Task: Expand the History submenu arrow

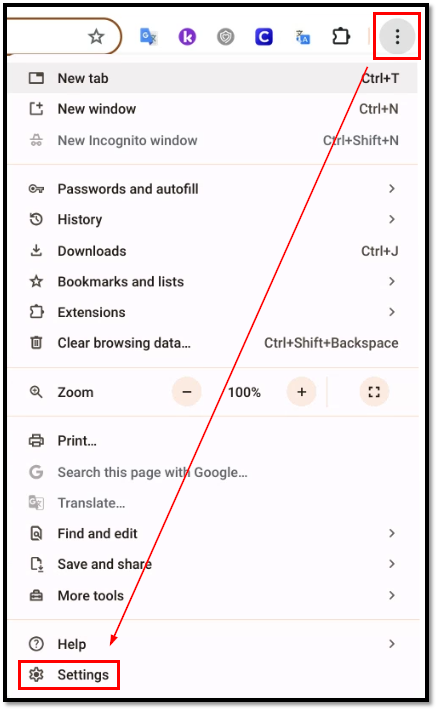Action: click(x=392, y=219)
